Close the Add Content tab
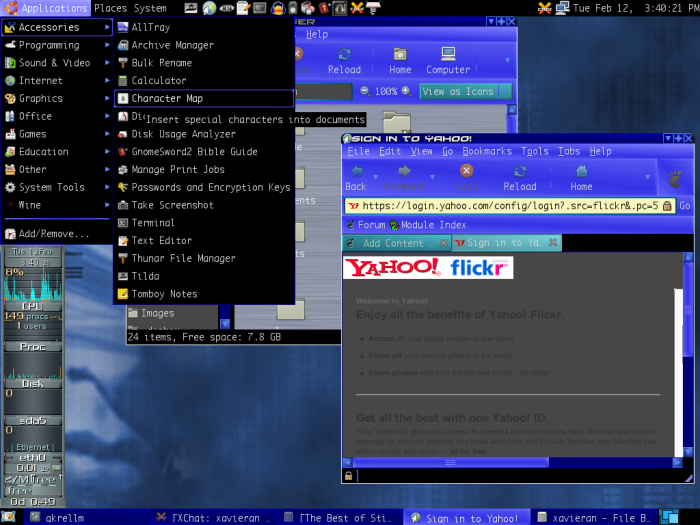The image size is (700, 525). click(x=443, y=243)
